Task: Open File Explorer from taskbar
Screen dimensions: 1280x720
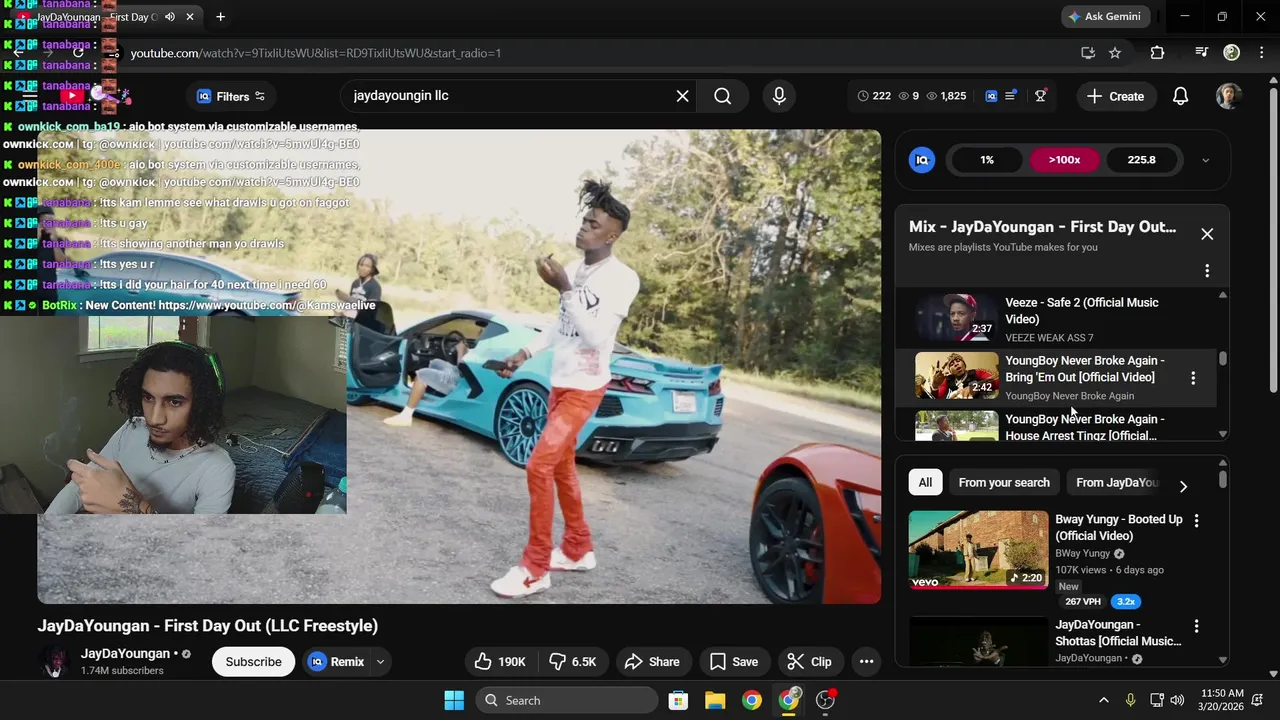Action: click(715, 701)
